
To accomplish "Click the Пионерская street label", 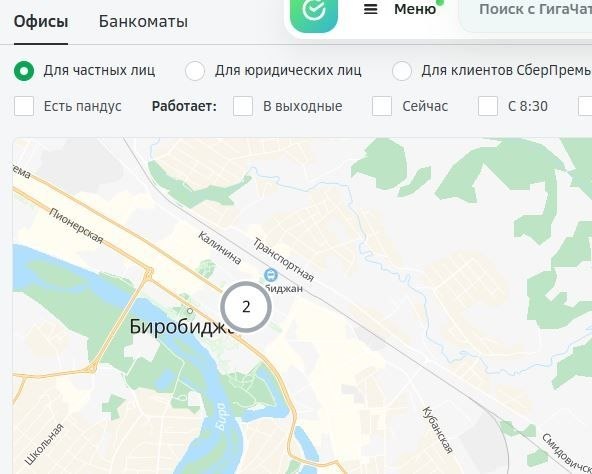I will [x=76, y=226].
